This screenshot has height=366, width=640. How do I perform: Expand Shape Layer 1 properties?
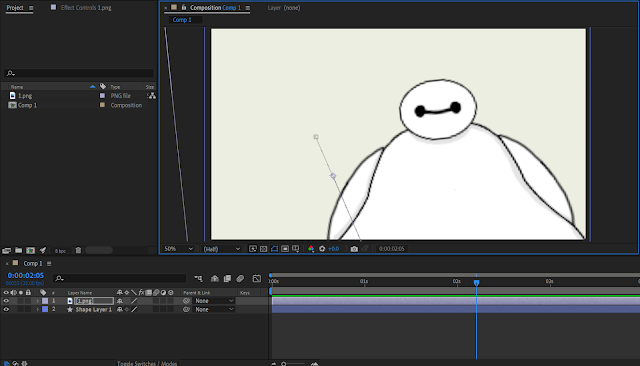37,309
